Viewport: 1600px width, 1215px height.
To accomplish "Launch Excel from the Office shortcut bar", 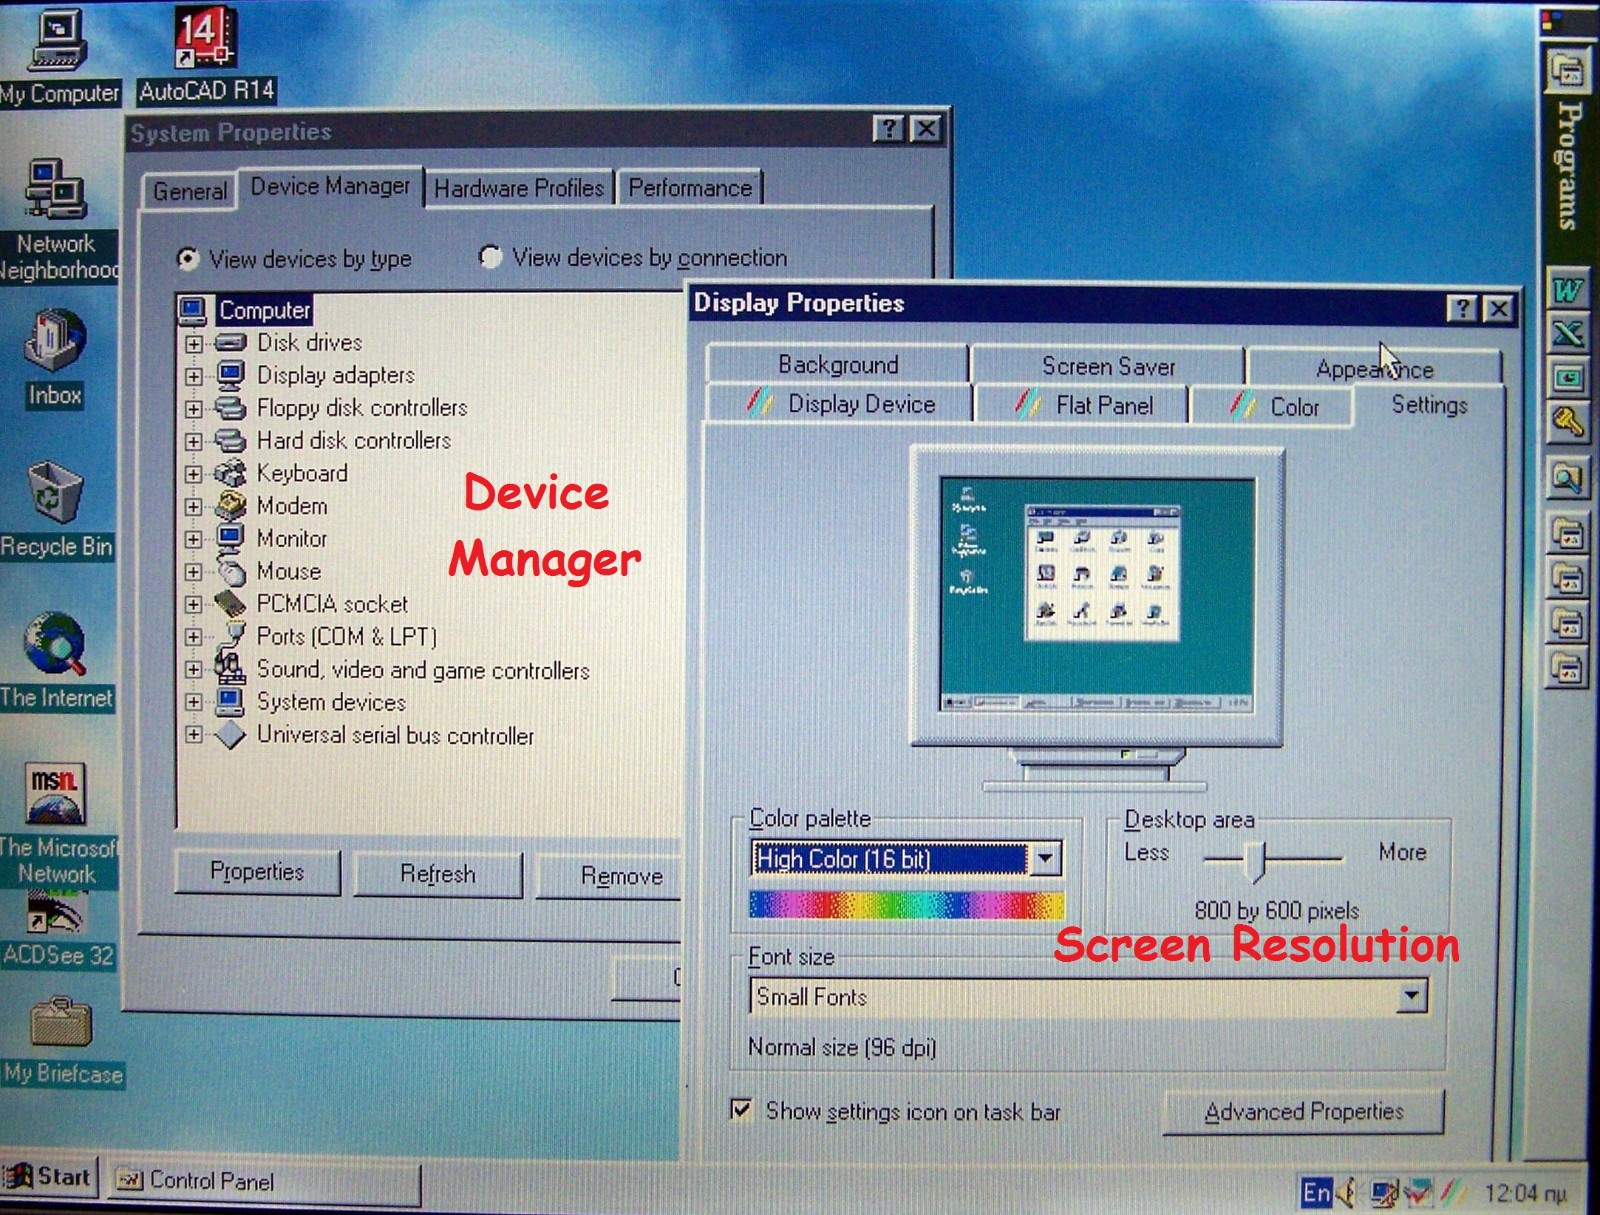I will pyautogui.click(x=1567, y=334).
